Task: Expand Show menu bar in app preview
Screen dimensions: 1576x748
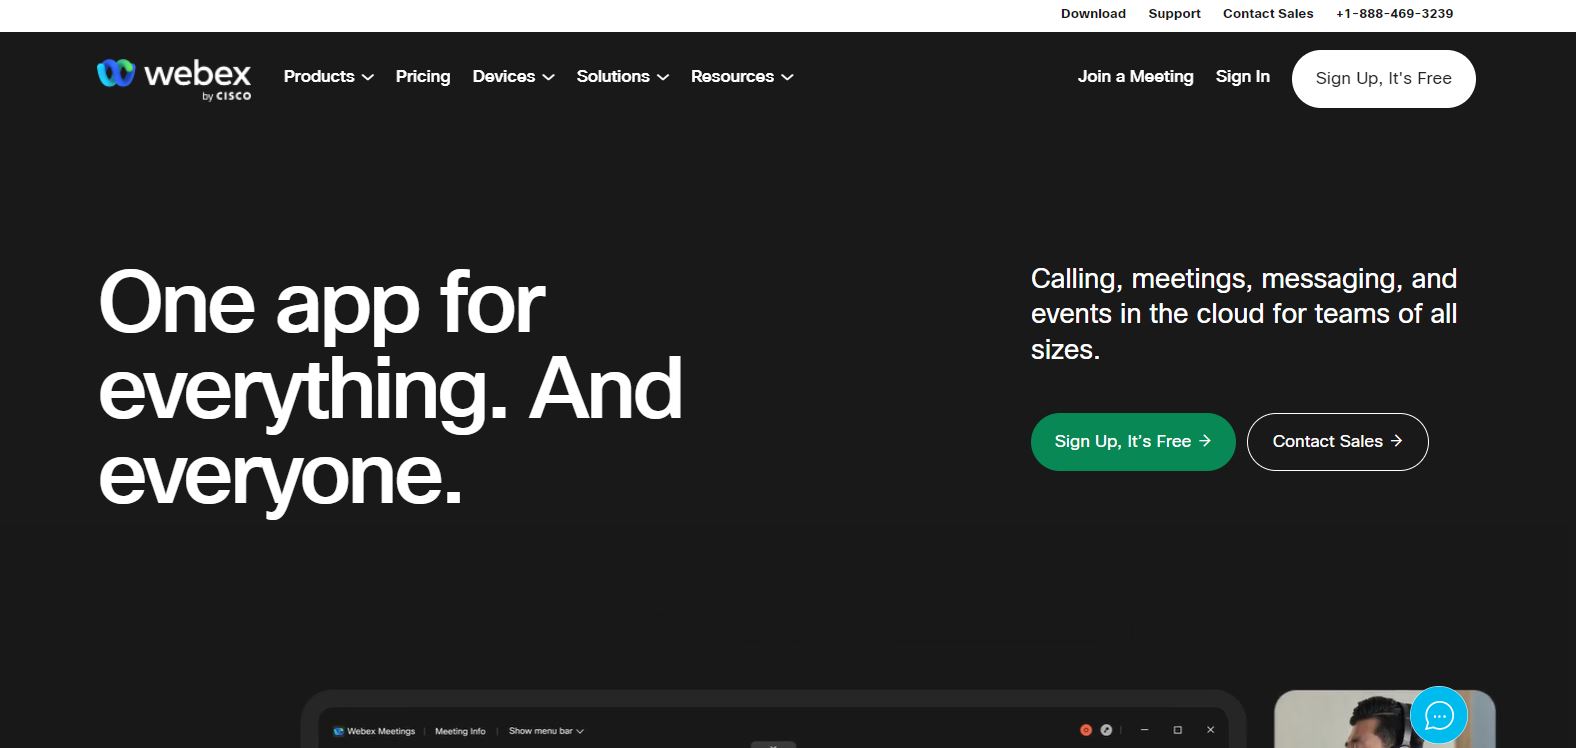Action: coord(546,731)
